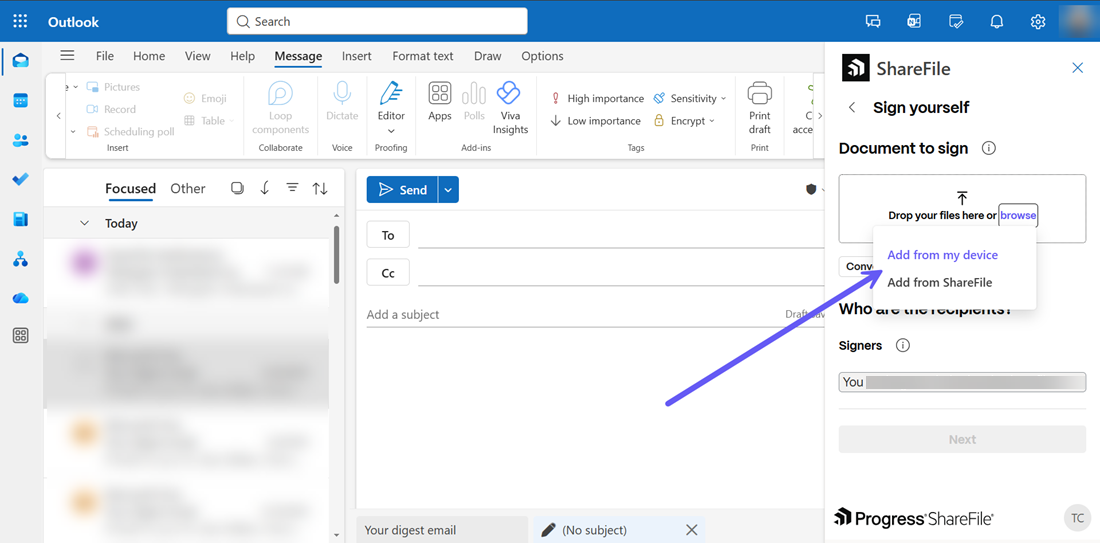The width and height of the screenshot is (1100, 543).
Task: Click the Send button
Action: [x=403, y=189]
